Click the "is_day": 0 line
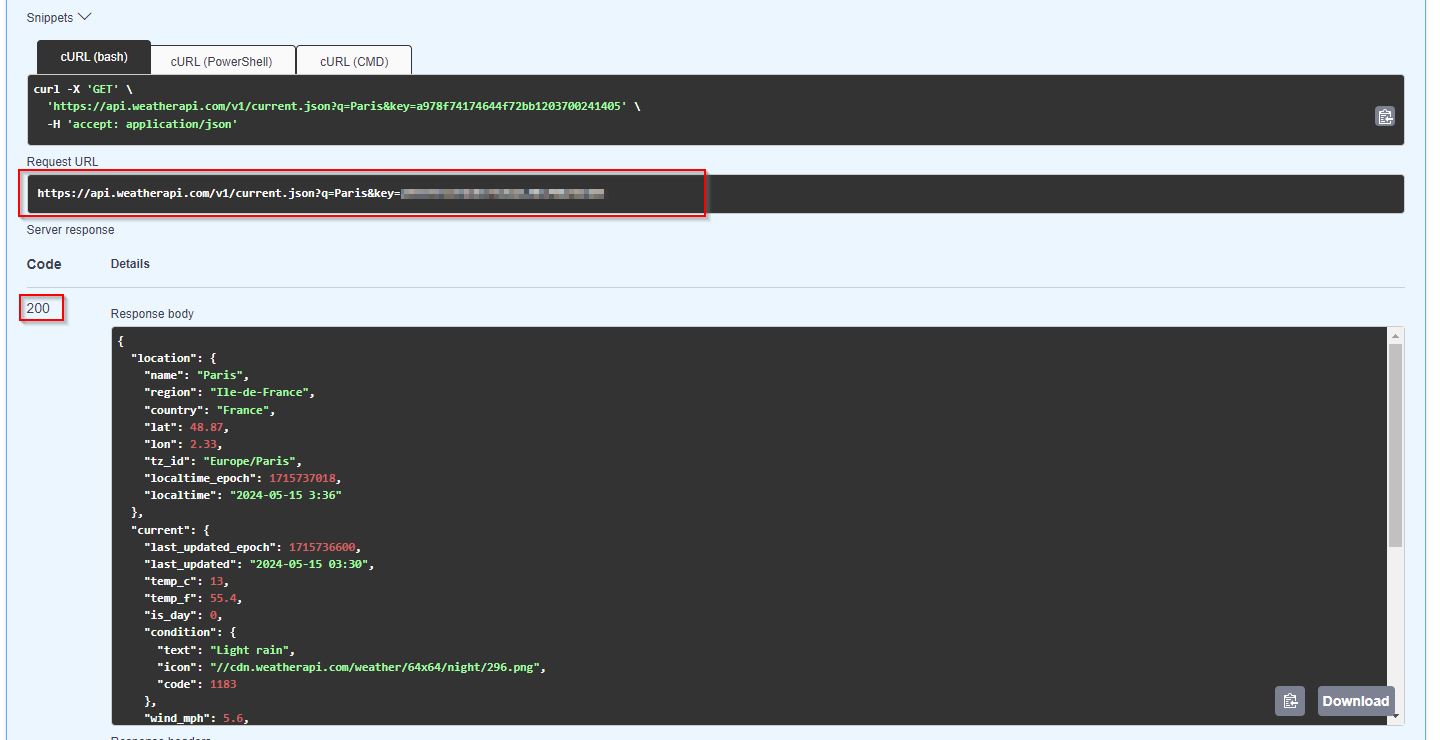This screenshot has width=1440, height=740. point(183,615)
